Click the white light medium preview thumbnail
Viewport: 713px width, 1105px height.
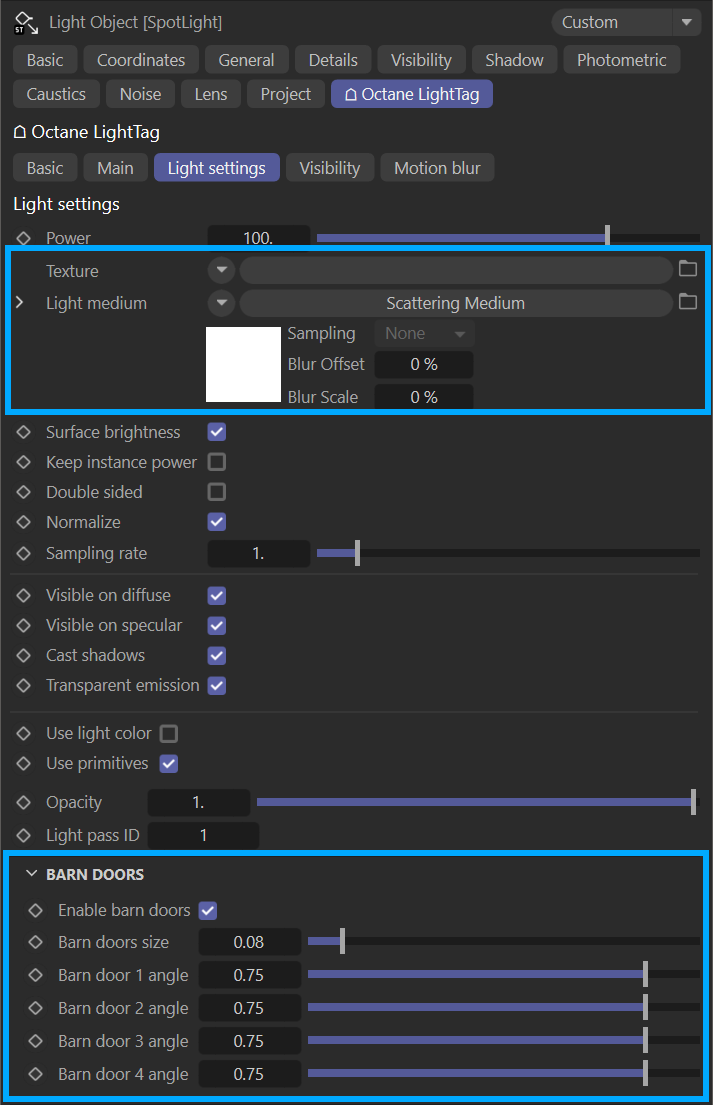pyautogui.click(x=243, y=365)
